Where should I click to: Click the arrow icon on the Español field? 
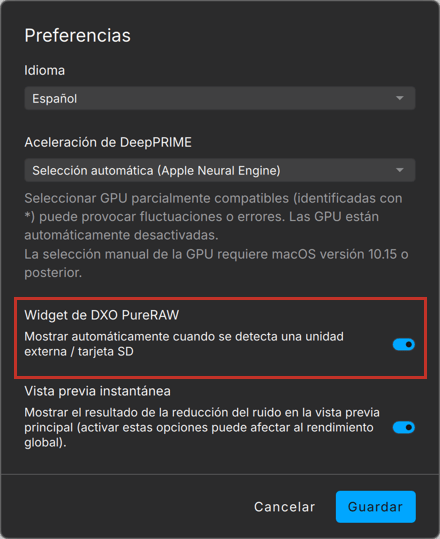399,98
